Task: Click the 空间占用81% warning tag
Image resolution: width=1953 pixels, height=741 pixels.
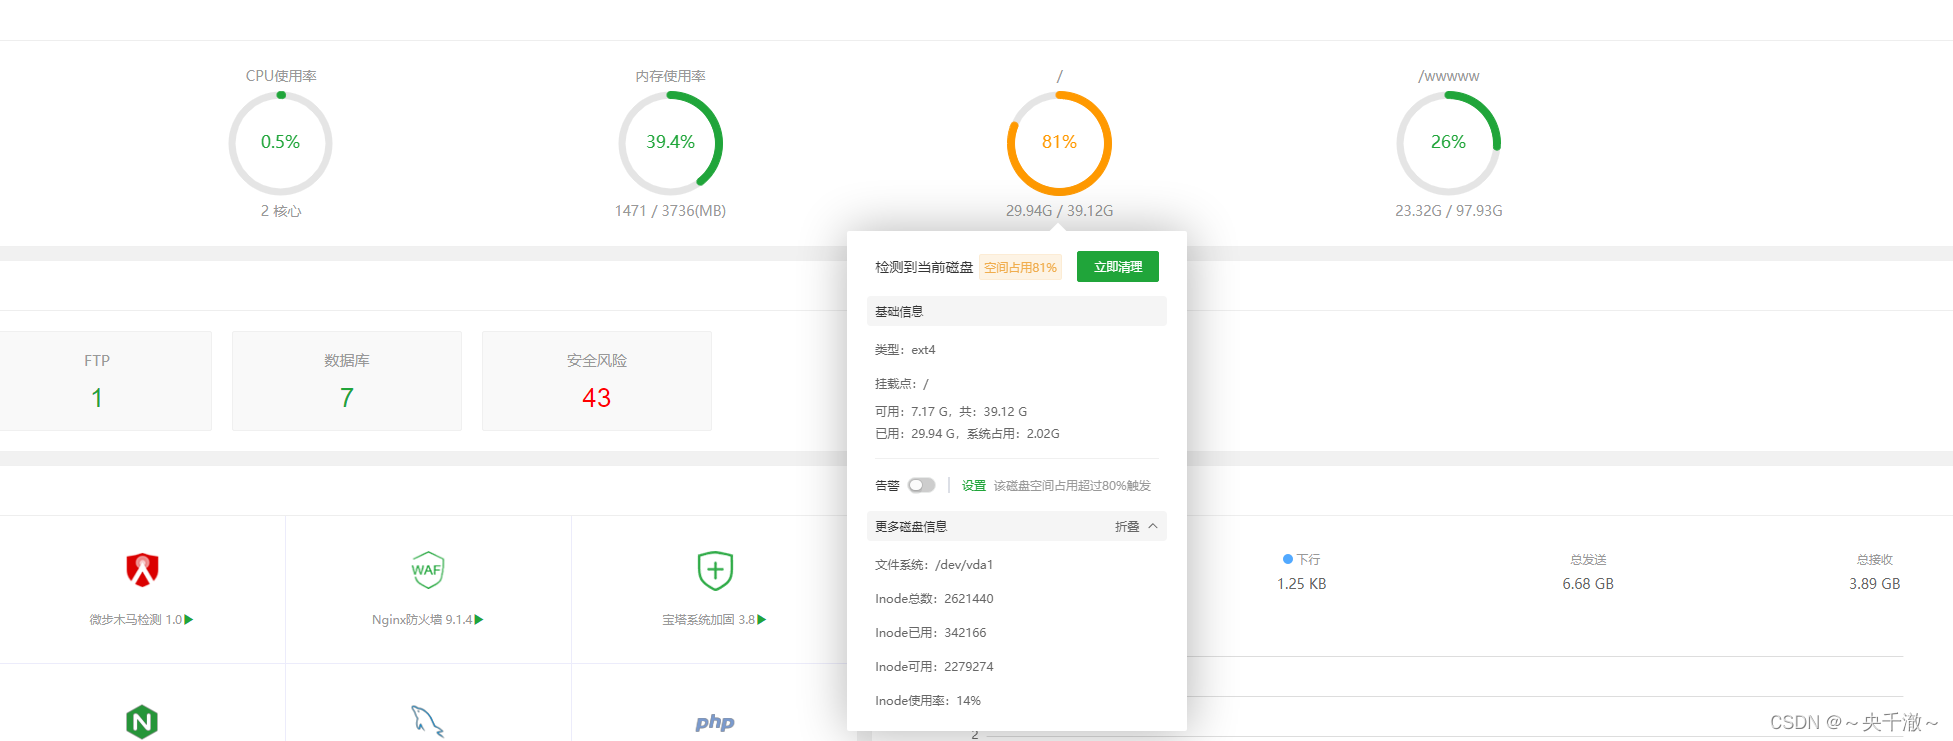Action: pos(1020,267)
